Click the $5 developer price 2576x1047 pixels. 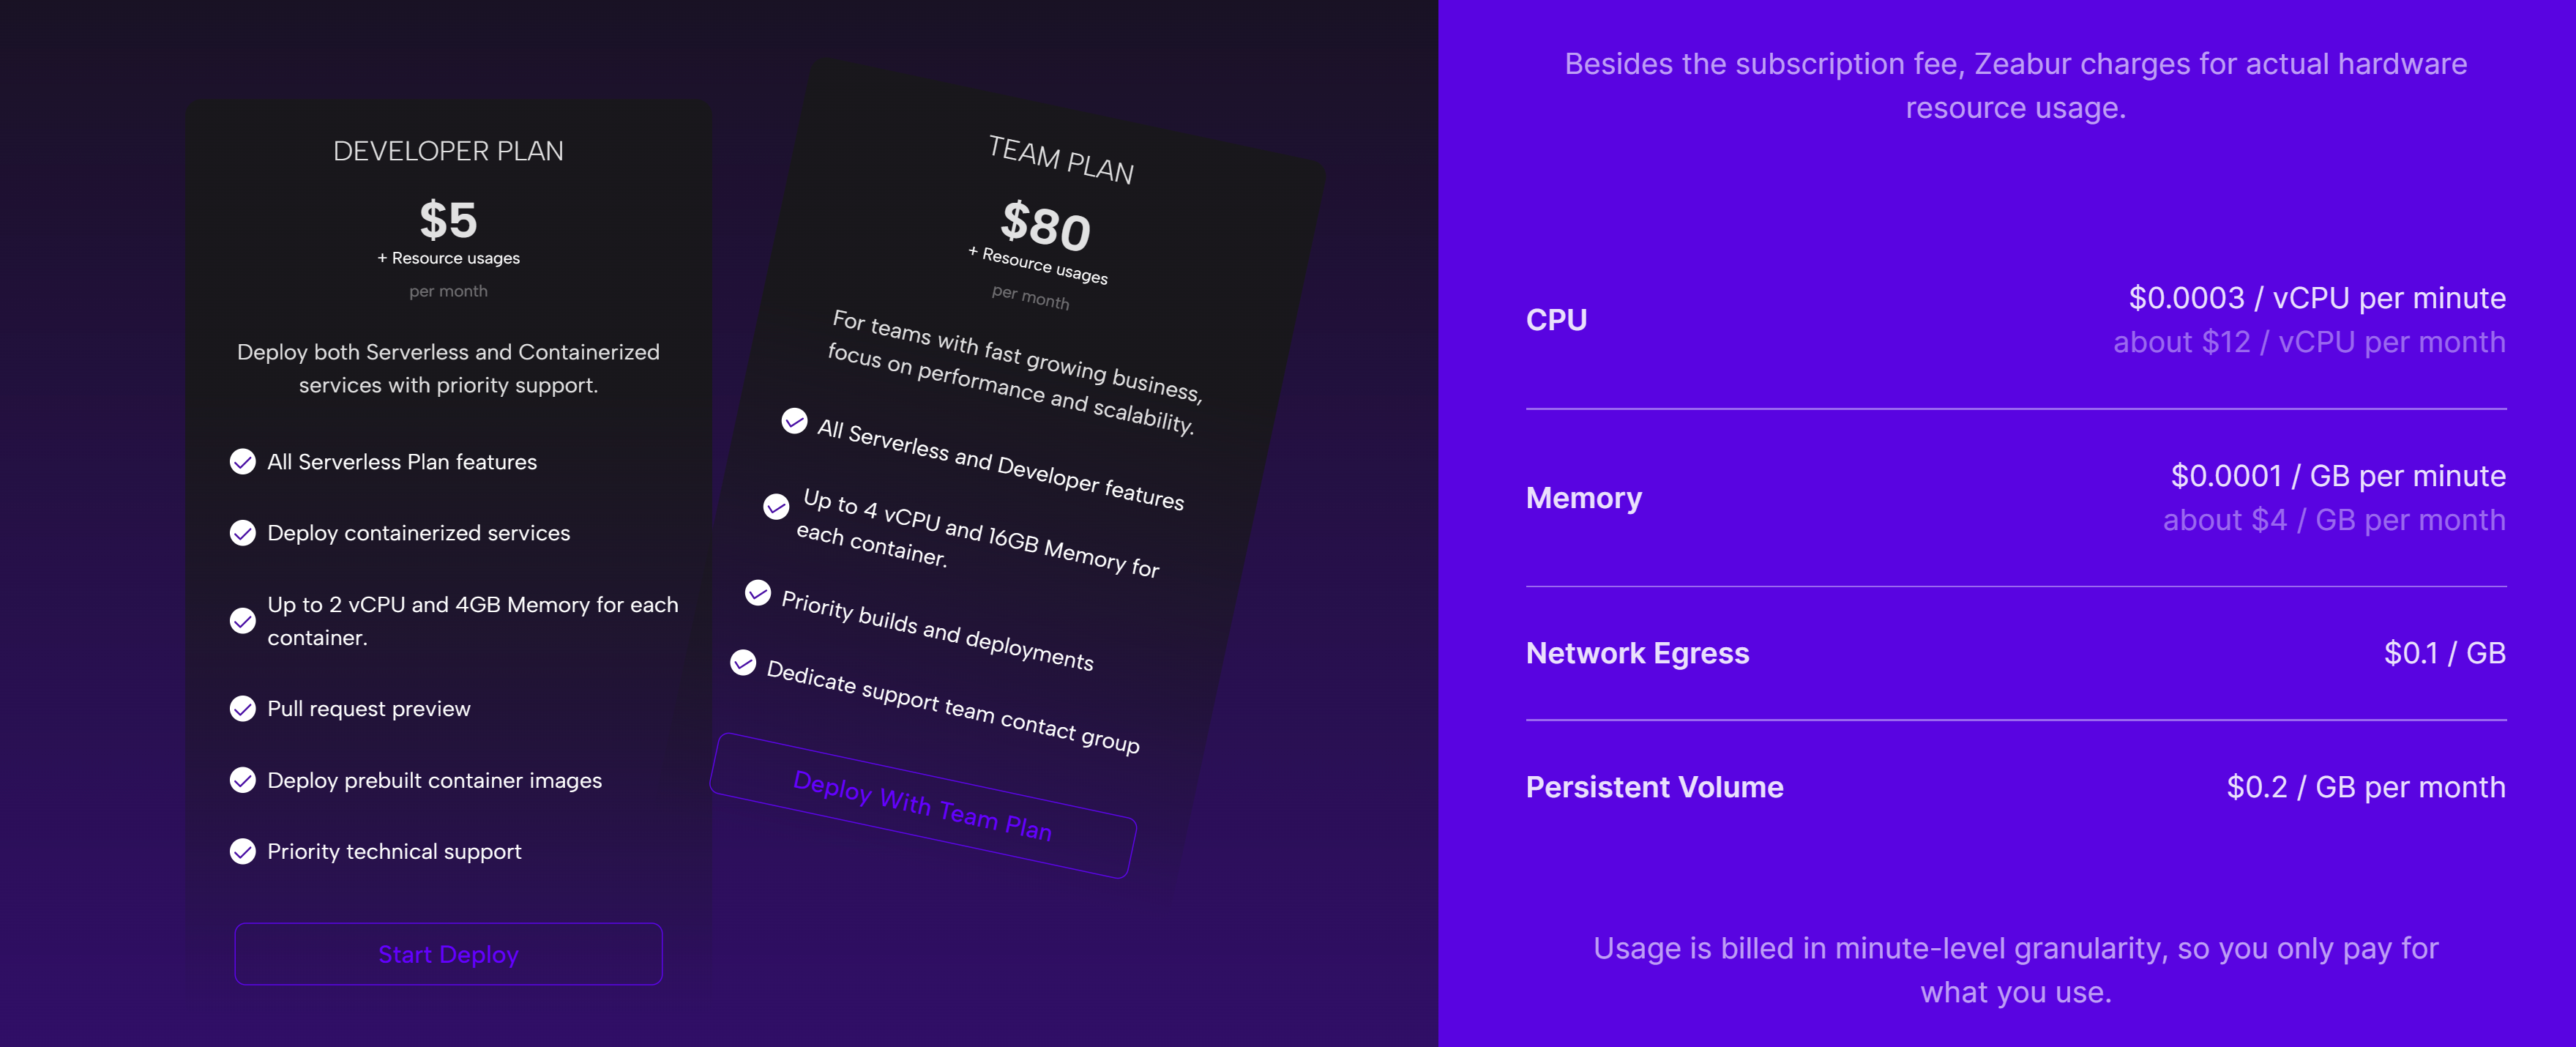[448, 219]
